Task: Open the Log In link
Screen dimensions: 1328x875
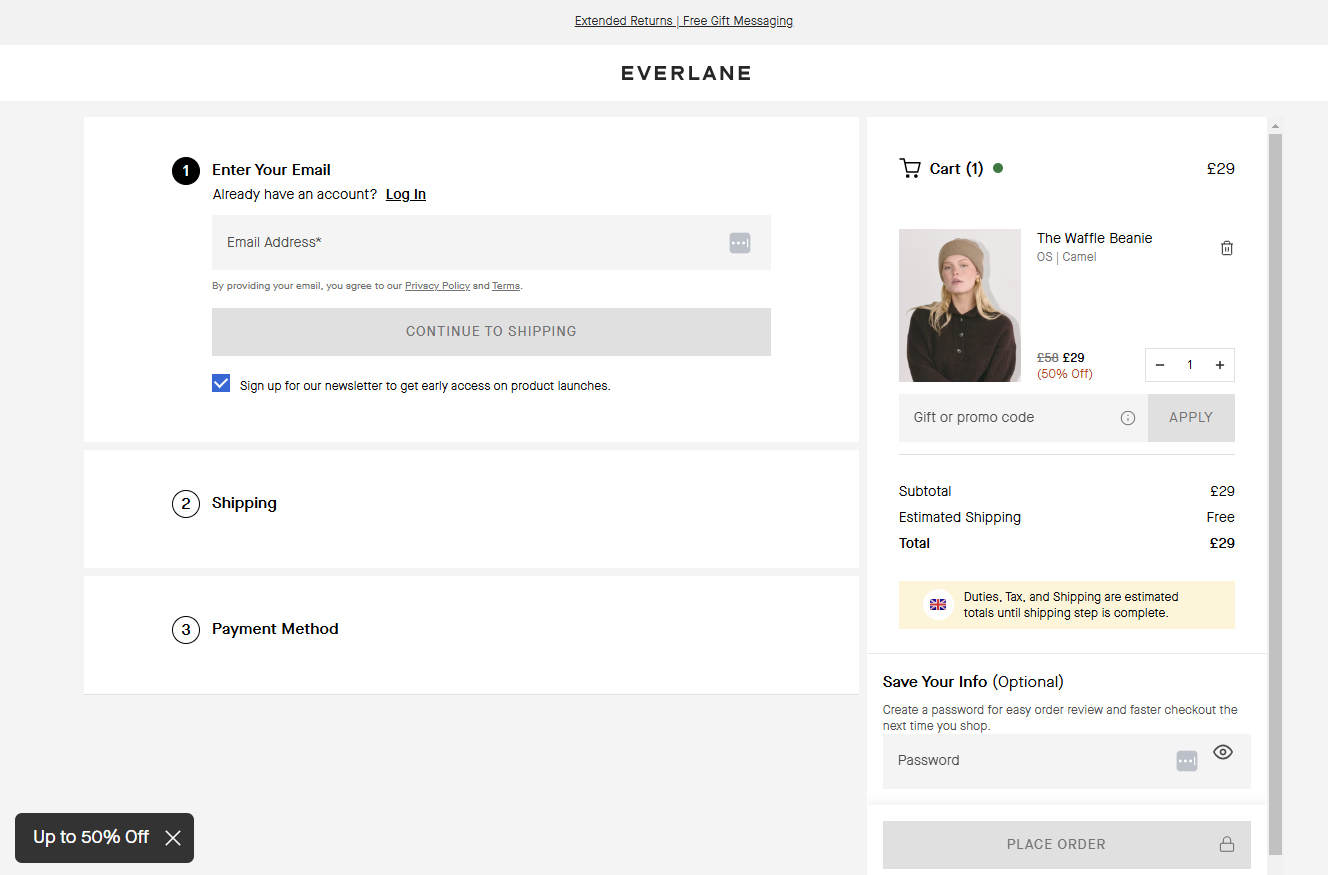Action: pyautogui.click(x=406, y=194)
